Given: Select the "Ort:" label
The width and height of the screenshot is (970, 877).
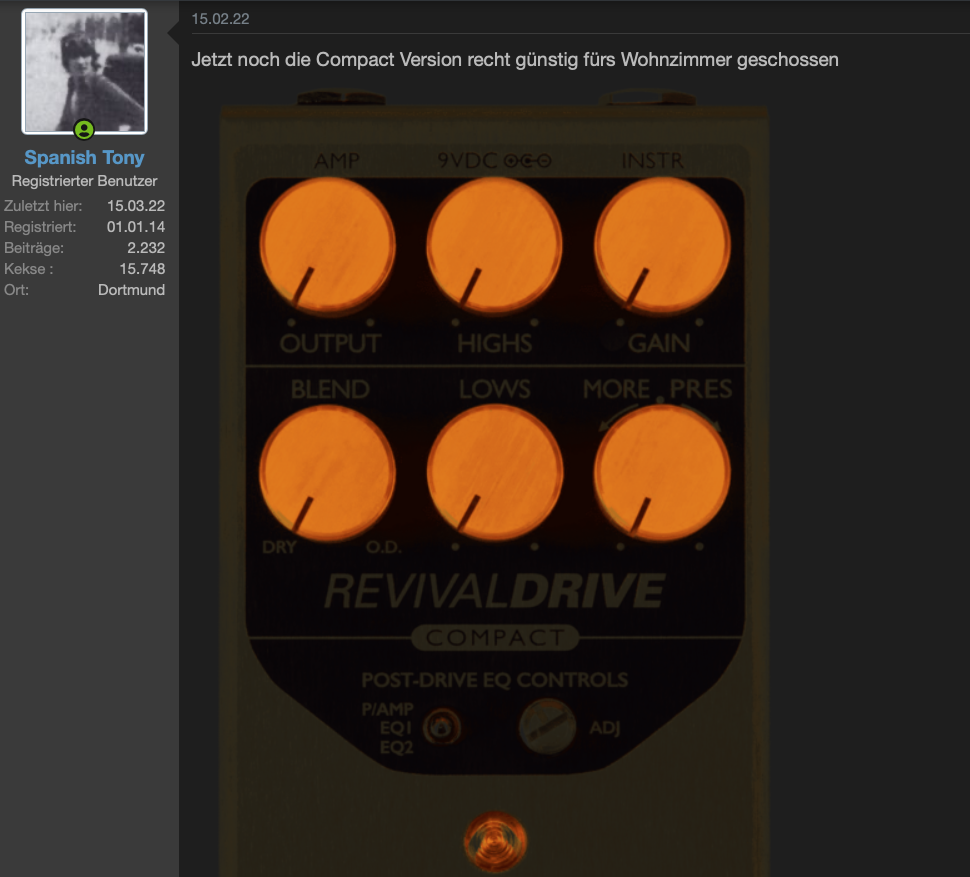Looking at the screenshot, I should tap(16, 290).
